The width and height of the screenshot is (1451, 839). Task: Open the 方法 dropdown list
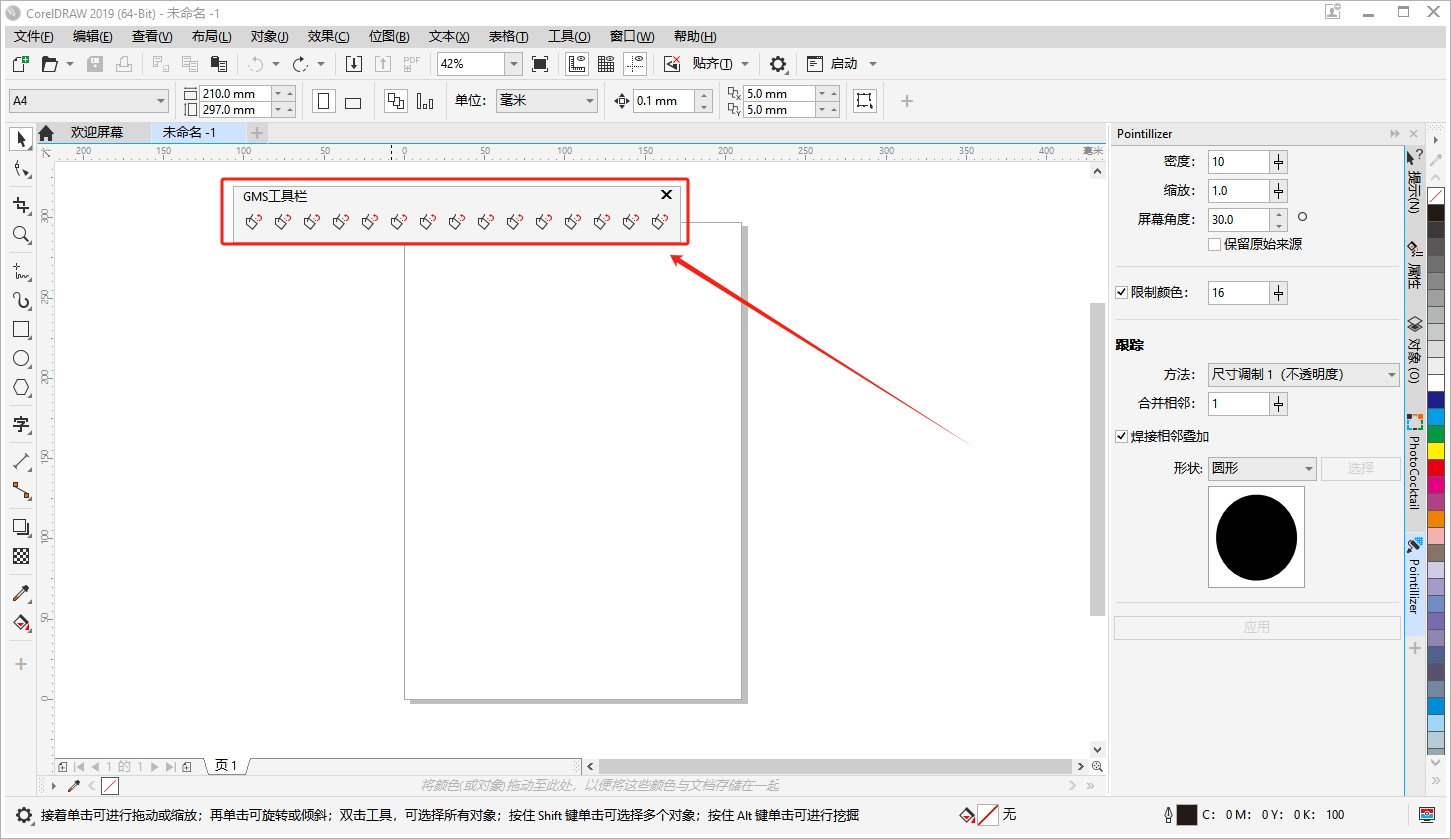tap(1303, 375)
